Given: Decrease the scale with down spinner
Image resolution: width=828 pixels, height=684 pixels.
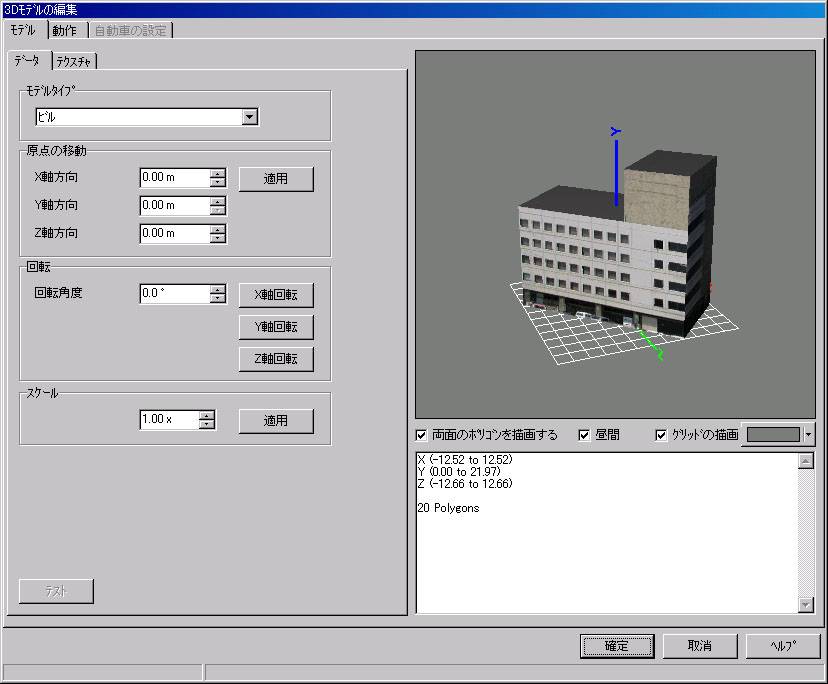Looking at the screenshot, I should (x=207, y=424).
